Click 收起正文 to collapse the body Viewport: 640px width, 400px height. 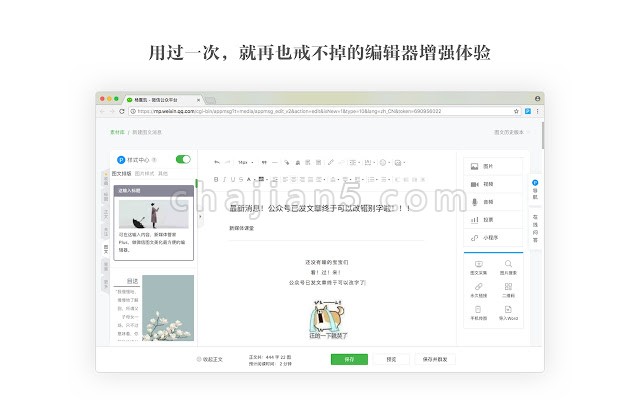pyautogui.click(x=210, y=359)
